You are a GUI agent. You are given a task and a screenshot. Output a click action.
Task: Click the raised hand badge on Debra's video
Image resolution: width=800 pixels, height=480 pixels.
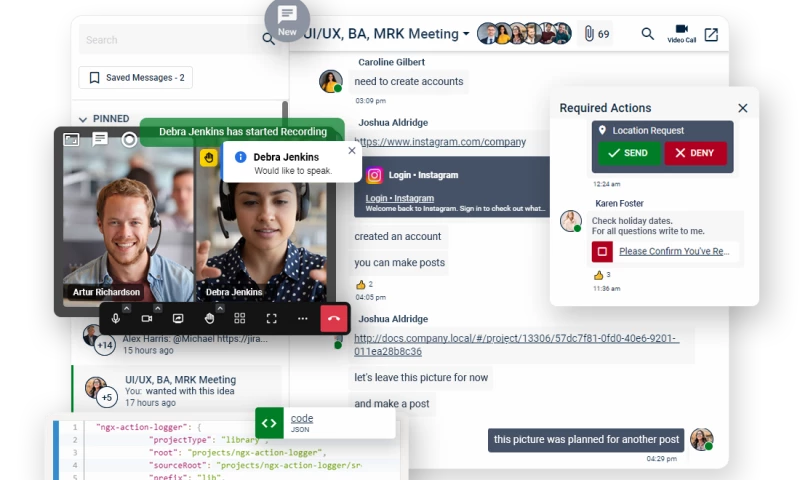coord(208,158)
